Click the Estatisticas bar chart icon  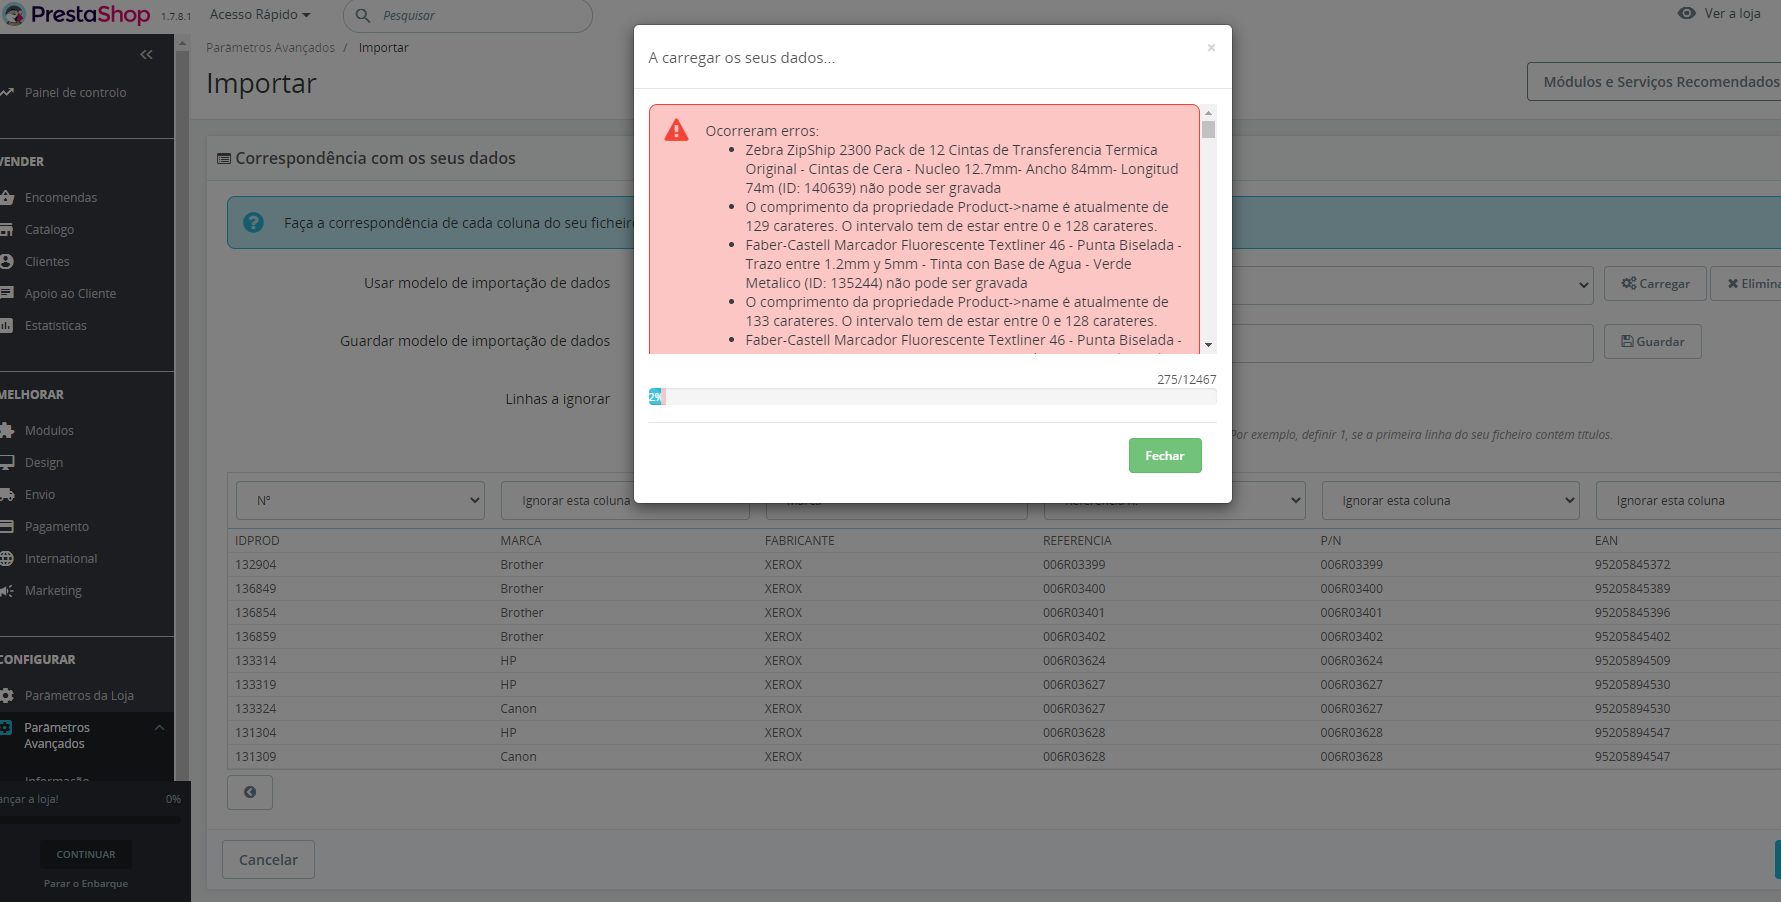click(x=7, y=325)
